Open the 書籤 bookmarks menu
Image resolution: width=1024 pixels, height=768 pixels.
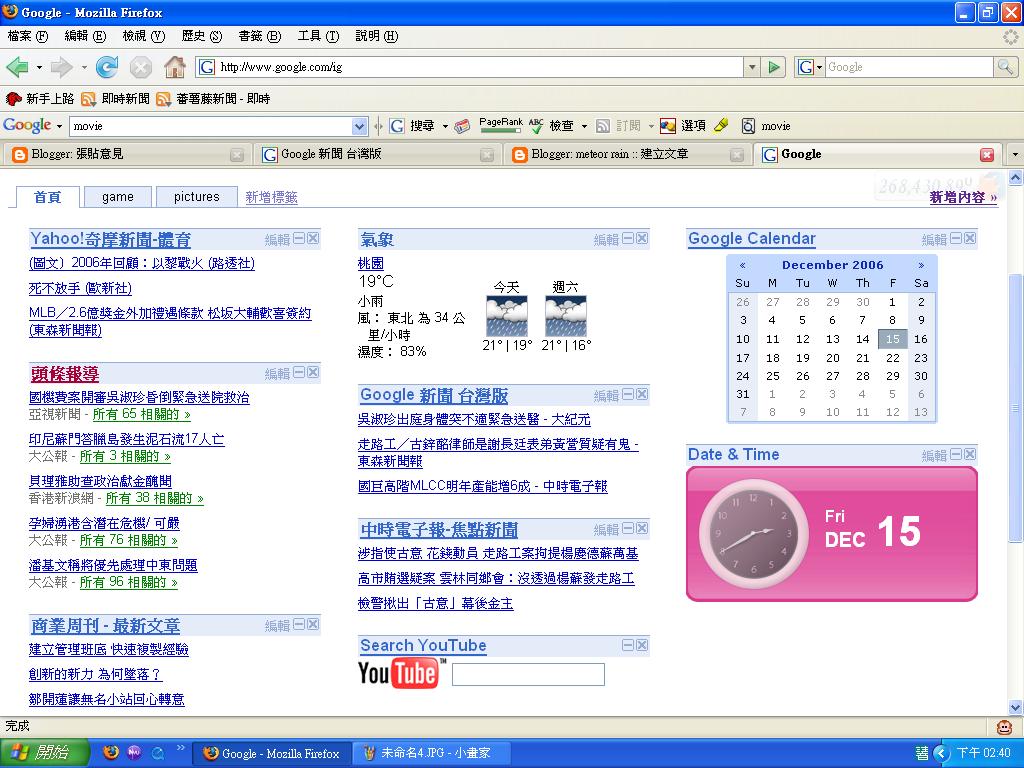(x=259, y=36)
